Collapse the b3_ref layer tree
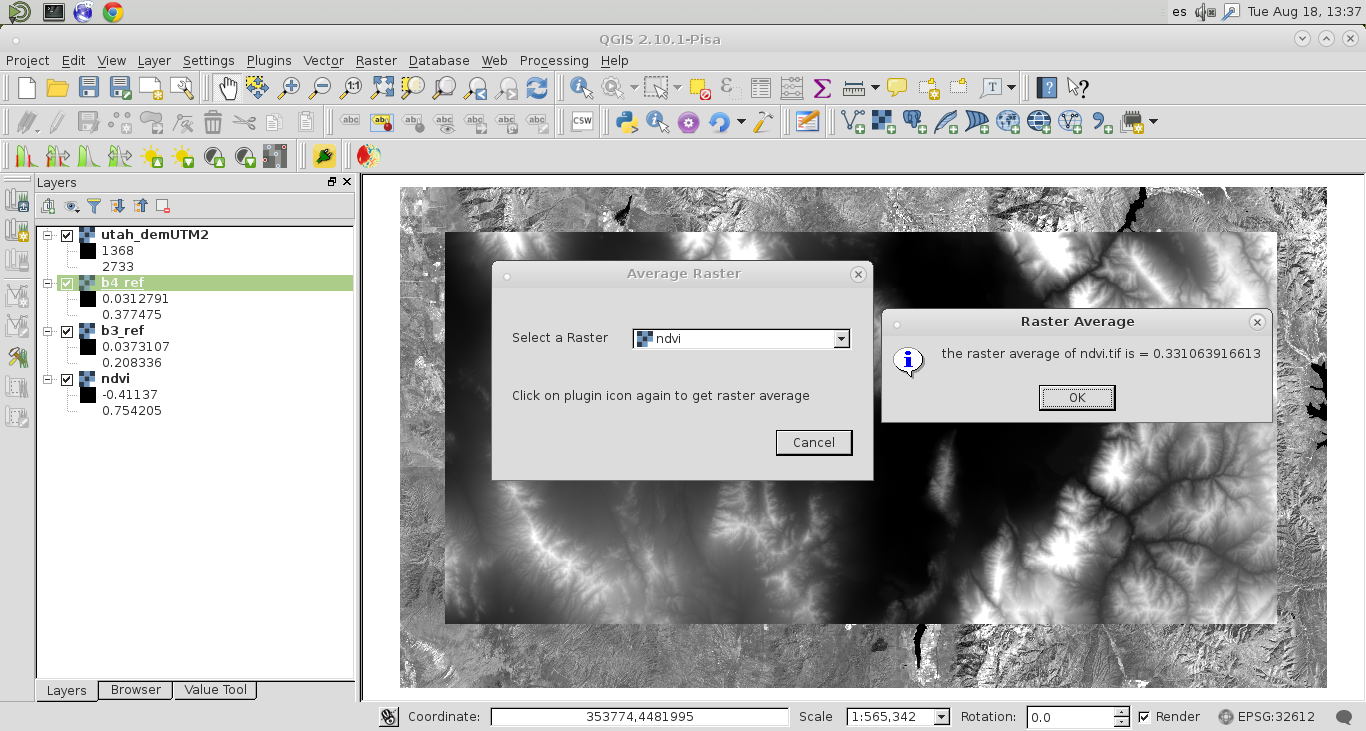Screen dimensions: 1366x731 click(x=48, y=332)
